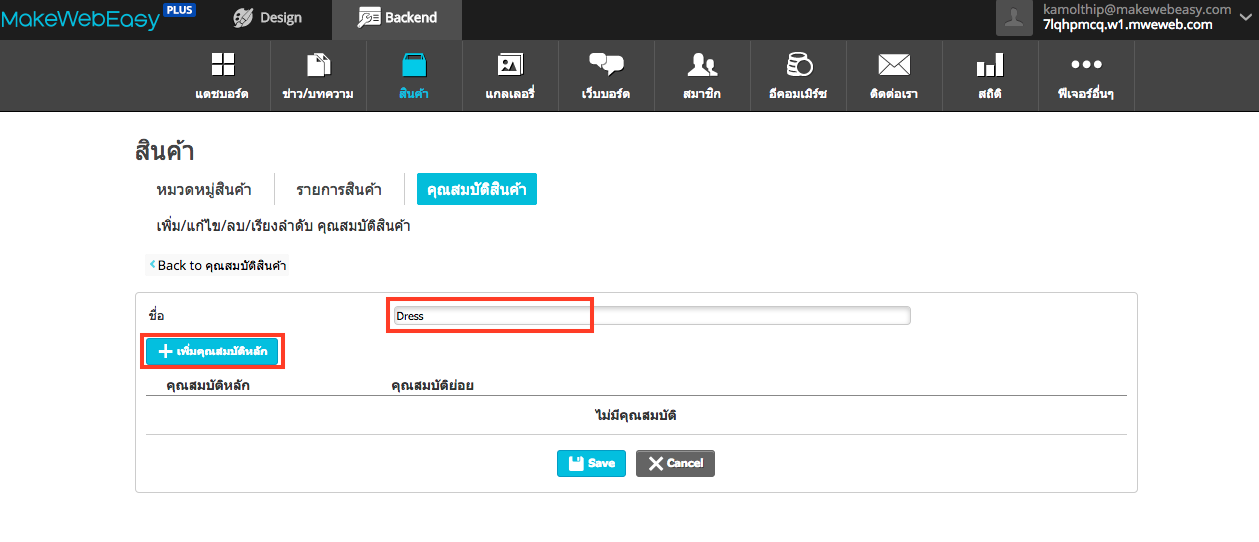
Task: Switch to the Design tab
Action: pos(266,18)
